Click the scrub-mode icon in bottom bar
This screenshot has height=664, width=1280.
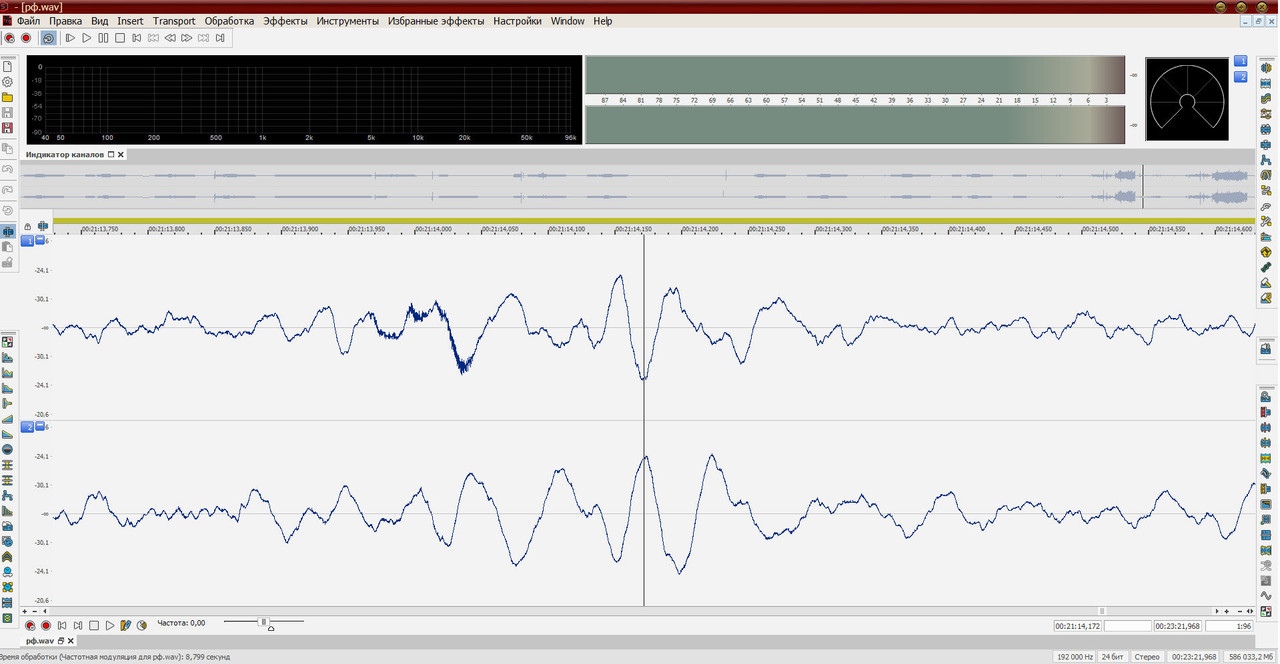(142, 625)
